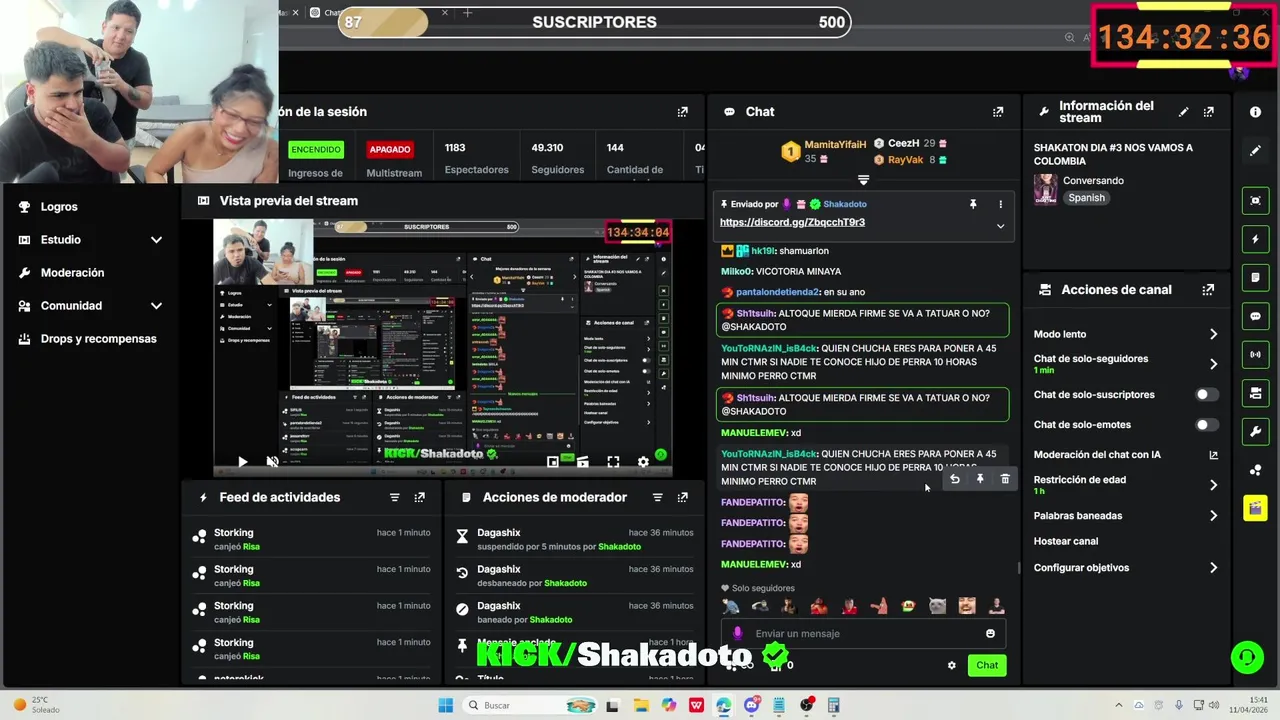This screenshot has width=1280, height=720.
Task: Click the ENCENDIDO status badge
Action: tap(316, 149)
